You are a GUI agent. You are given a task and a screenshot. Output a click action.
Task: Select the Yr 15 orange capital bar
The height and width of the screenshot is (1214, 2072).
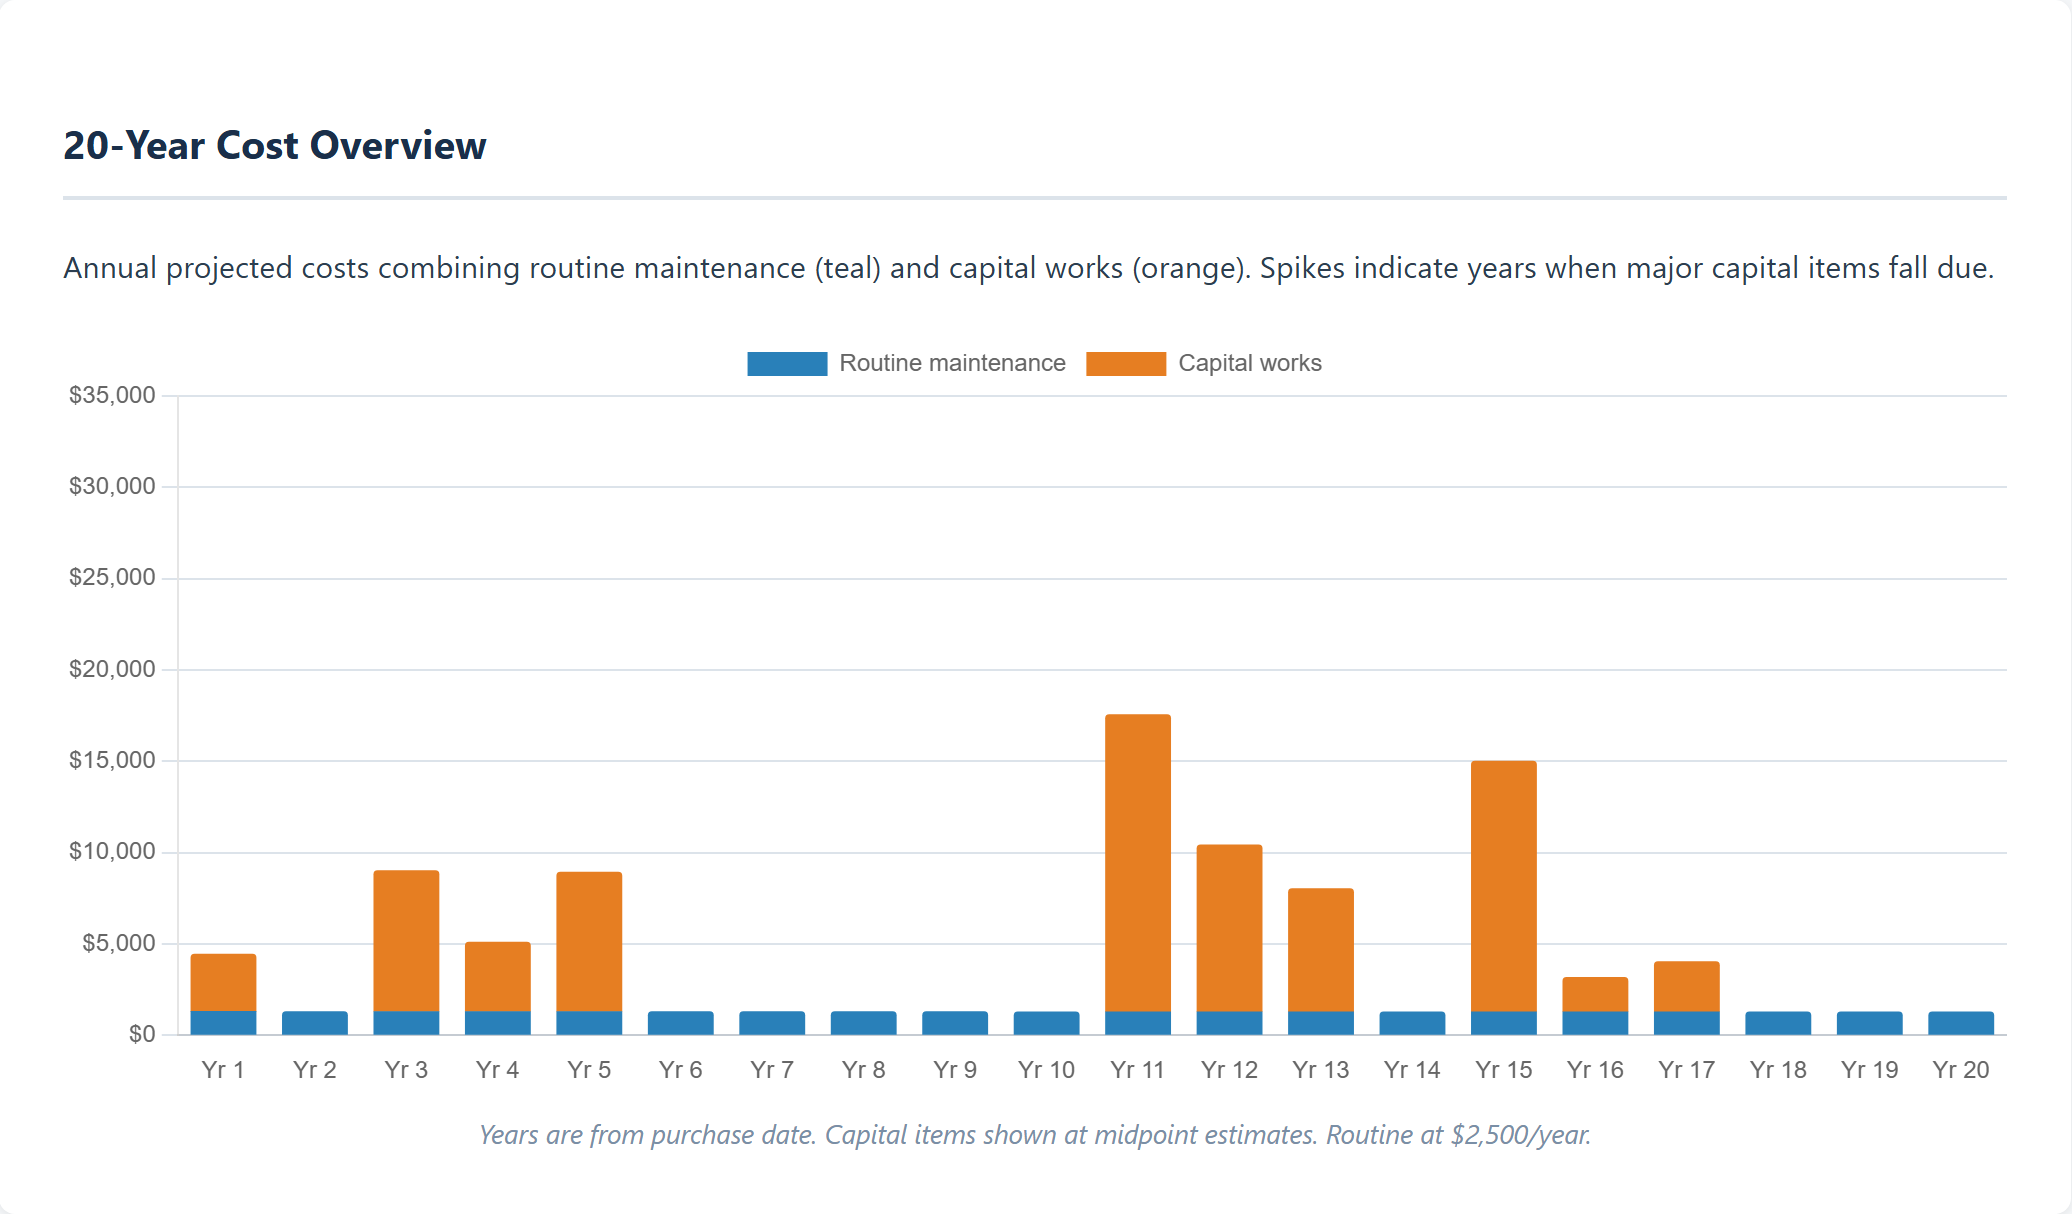[x=1504, y=886]
